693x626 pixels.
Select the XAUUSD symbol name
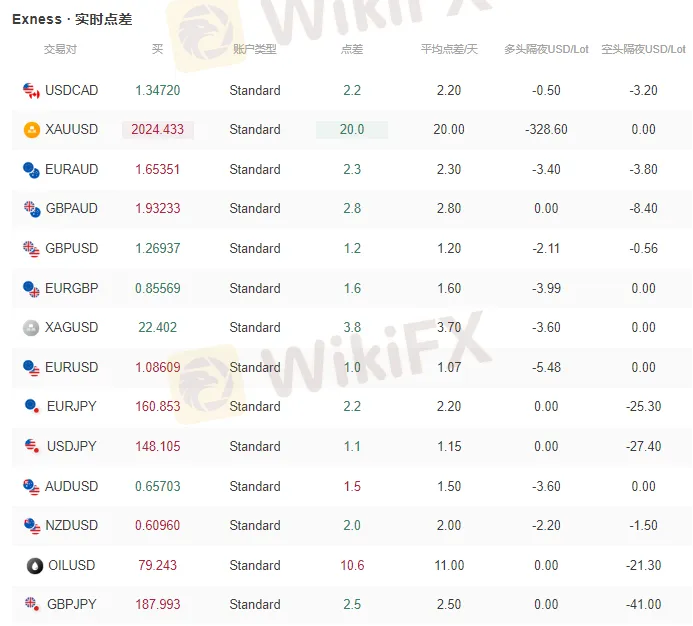tap(72, 129)
